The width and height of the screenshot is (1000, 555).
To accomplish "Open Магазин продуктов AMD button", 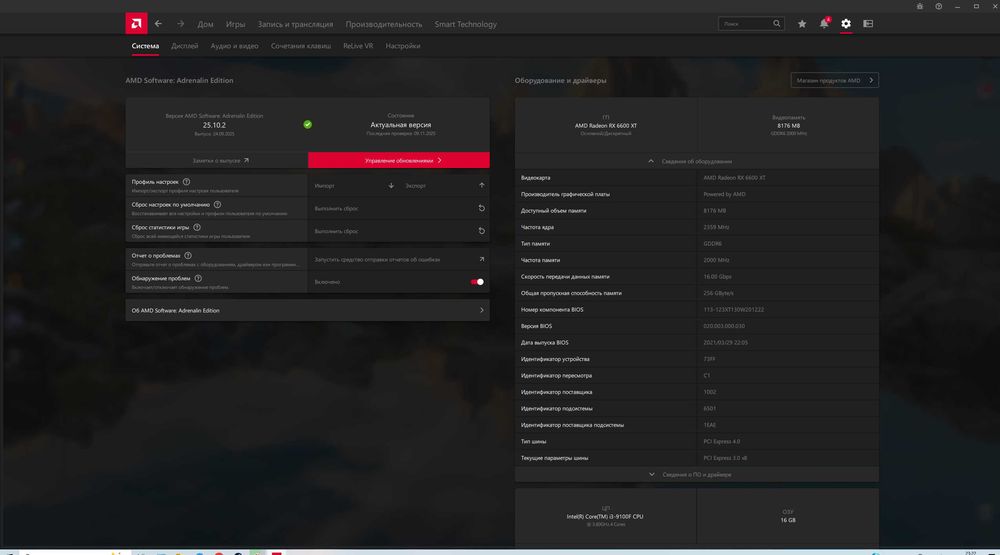I will click(x=834, y=80).
